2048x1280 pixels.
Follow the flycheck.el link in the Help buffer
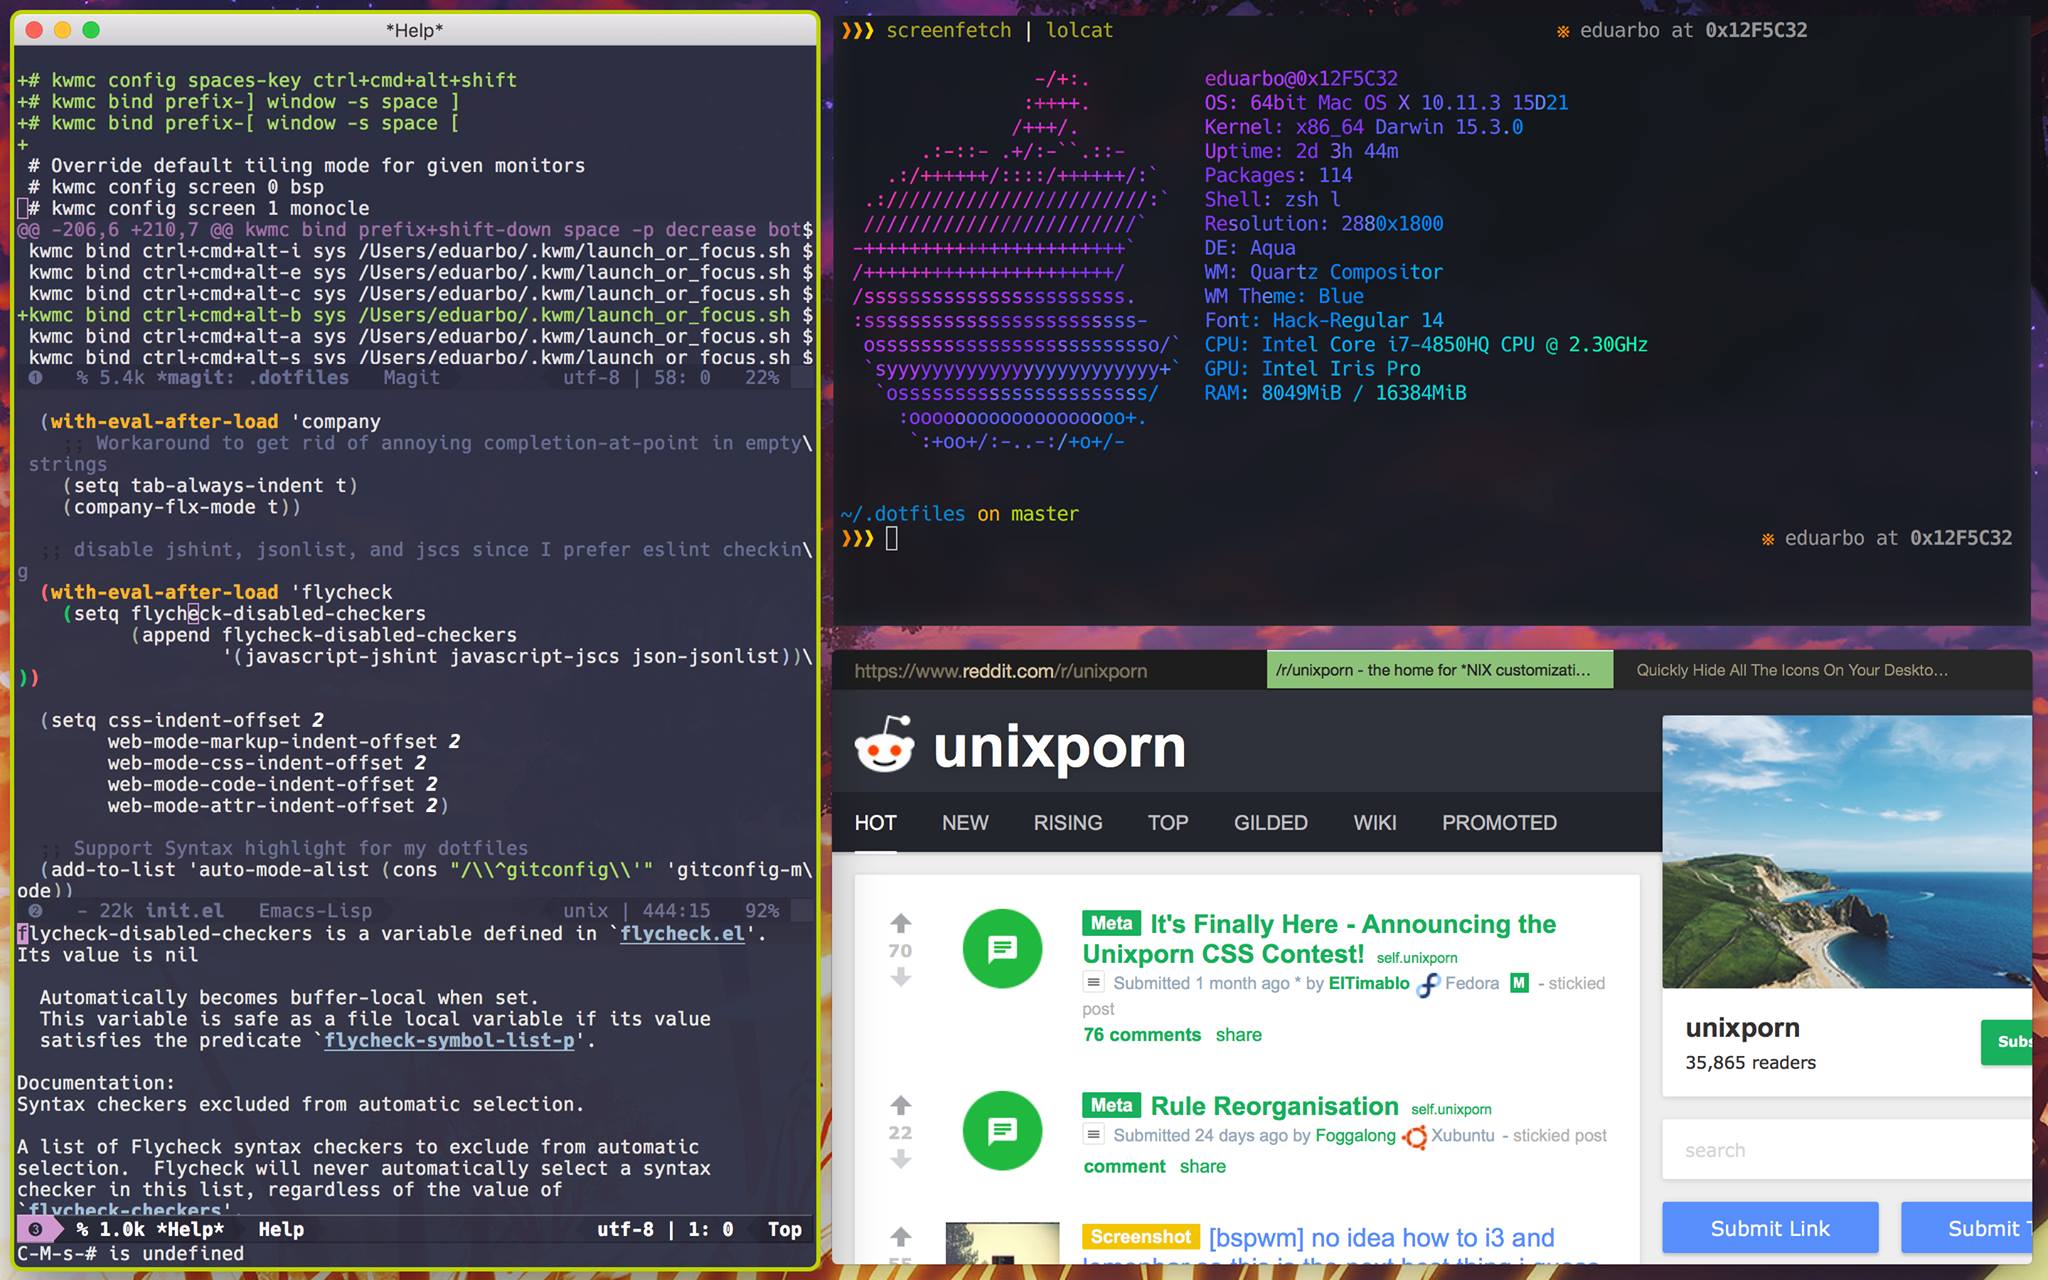tap(682, 933)
